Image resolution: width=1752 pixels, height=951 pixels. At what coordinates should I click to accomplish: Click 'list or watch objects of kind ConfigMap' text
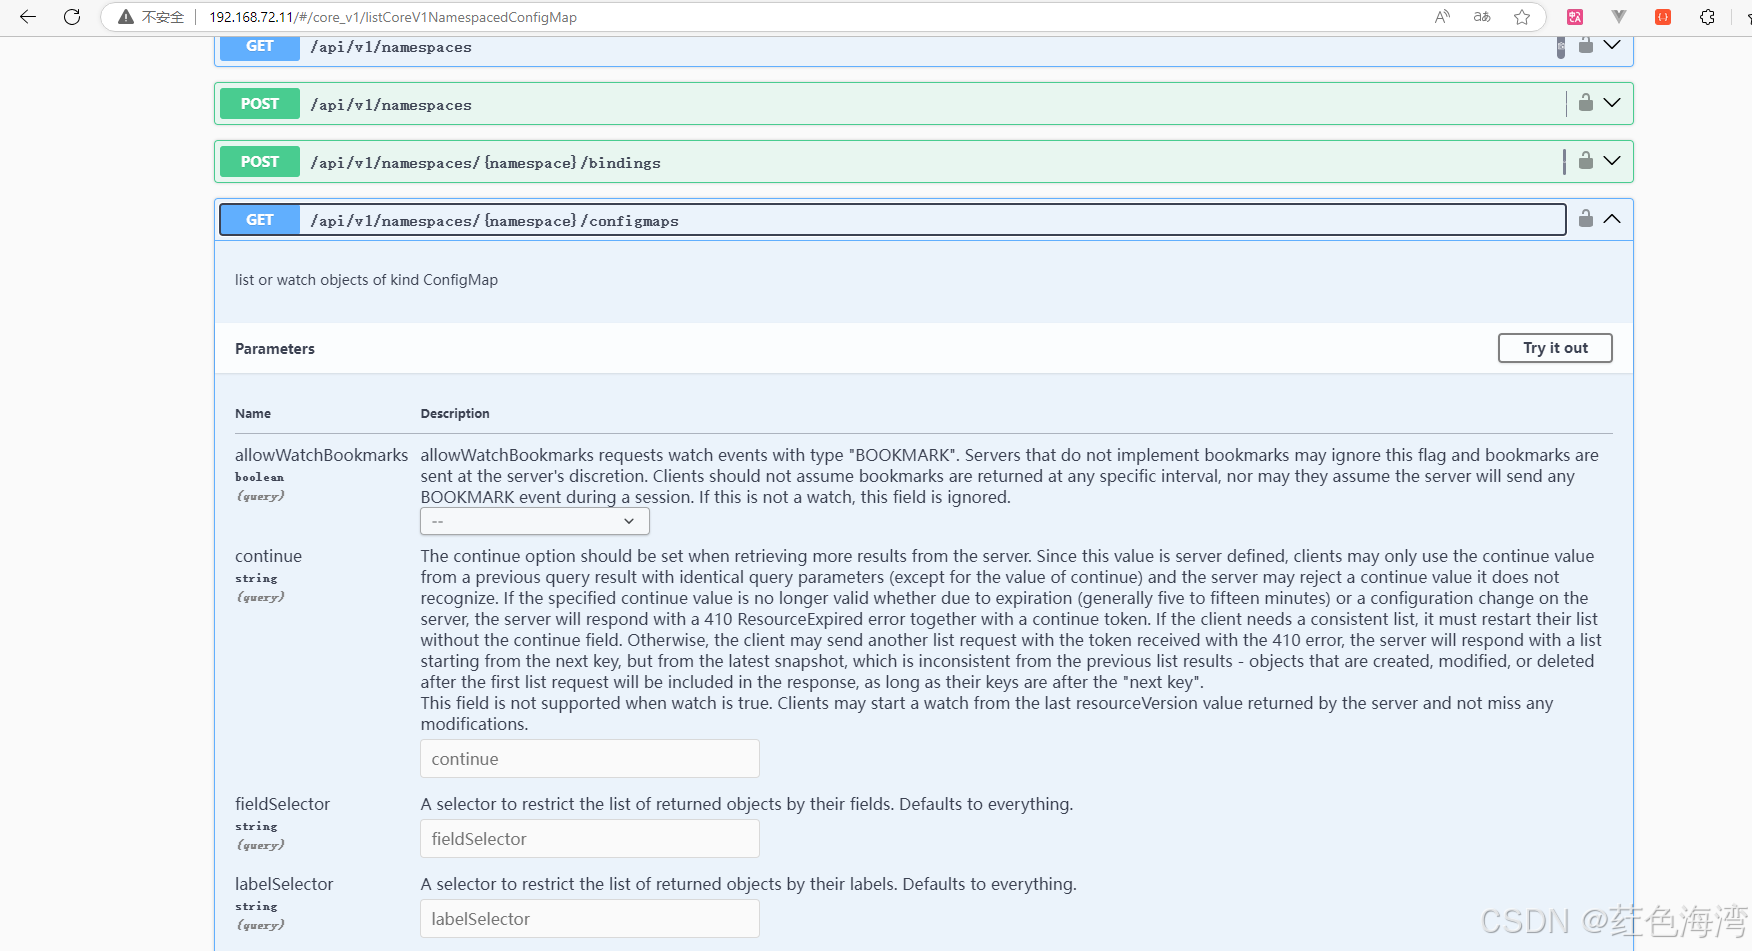coord(366,280)
